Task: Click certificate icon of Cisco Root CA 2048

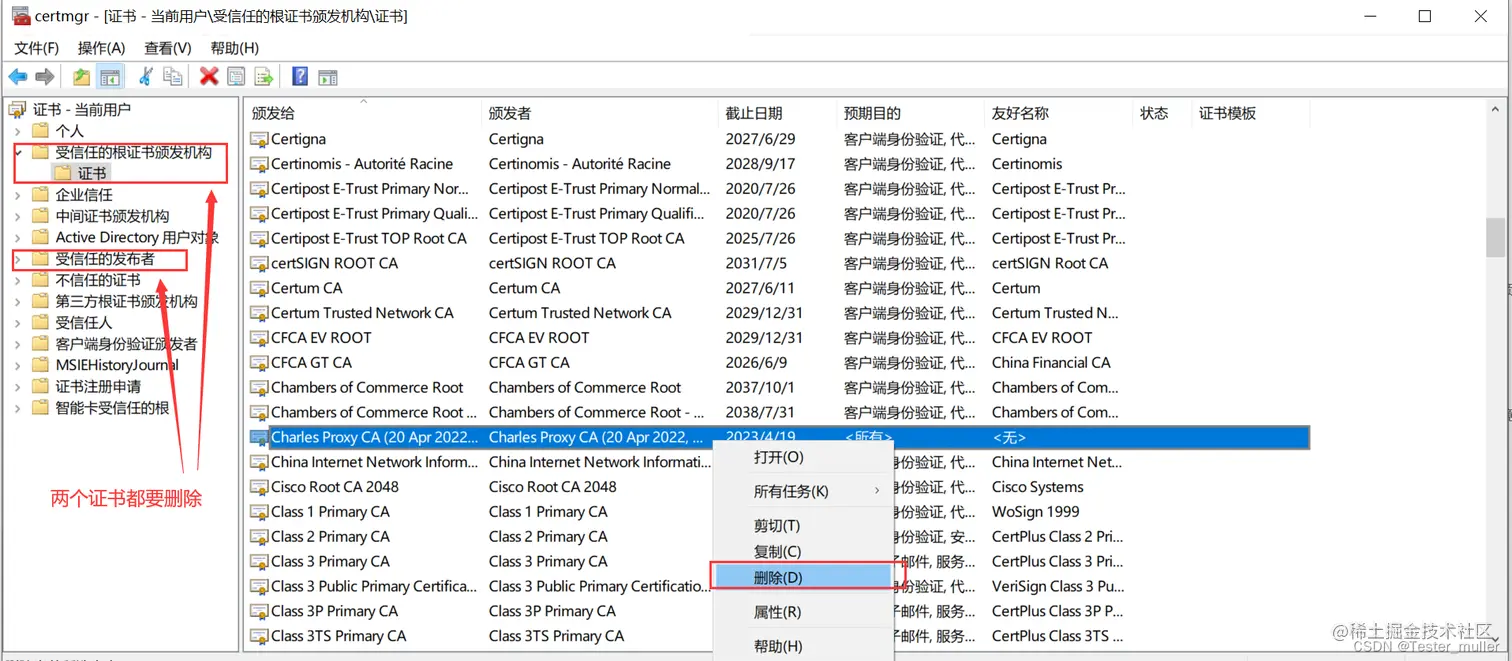Action: [259, 487]
